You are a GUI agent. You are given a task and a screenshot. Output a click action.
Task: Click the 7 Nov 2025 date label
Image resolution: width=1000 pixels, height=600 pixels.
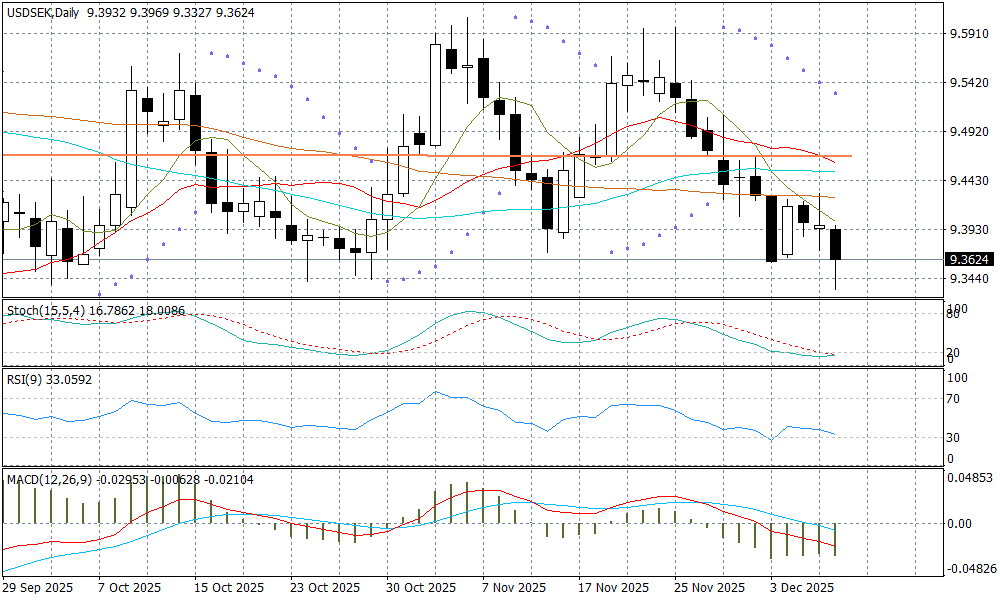[513, 587]
